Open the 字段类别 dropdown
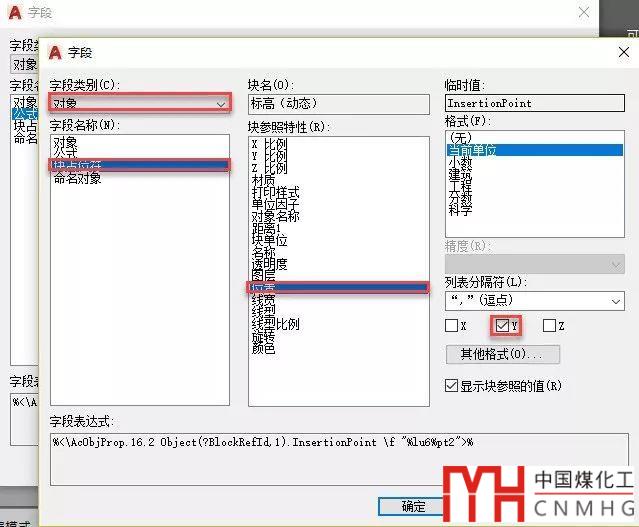The image size is (639, 527). [140, 103]
